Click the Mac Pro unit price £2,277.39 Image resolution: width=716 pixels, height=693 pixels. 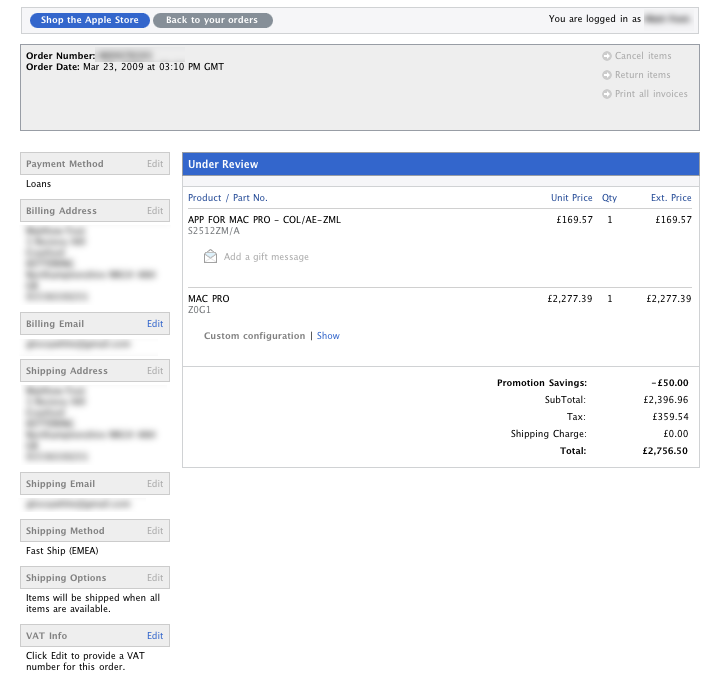coord(569,299)
